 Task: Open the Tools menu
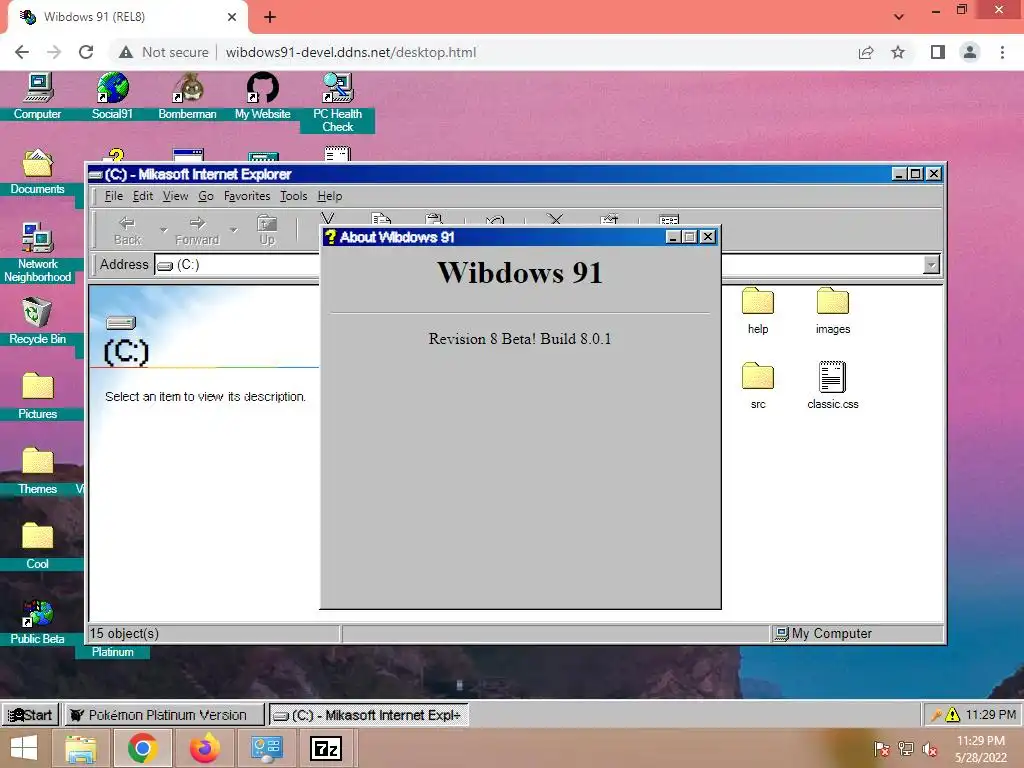click(293, 196)
